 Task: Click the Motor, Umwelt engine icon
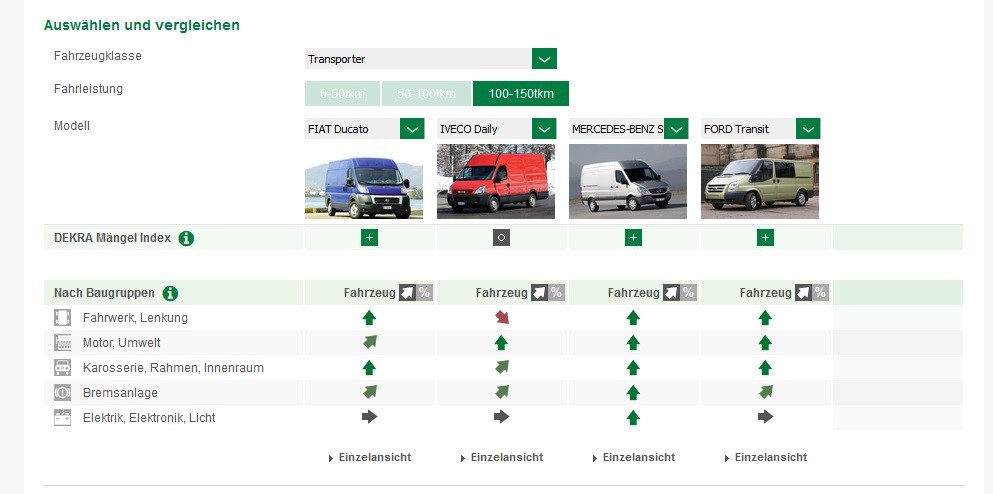(x=62, y=343)
